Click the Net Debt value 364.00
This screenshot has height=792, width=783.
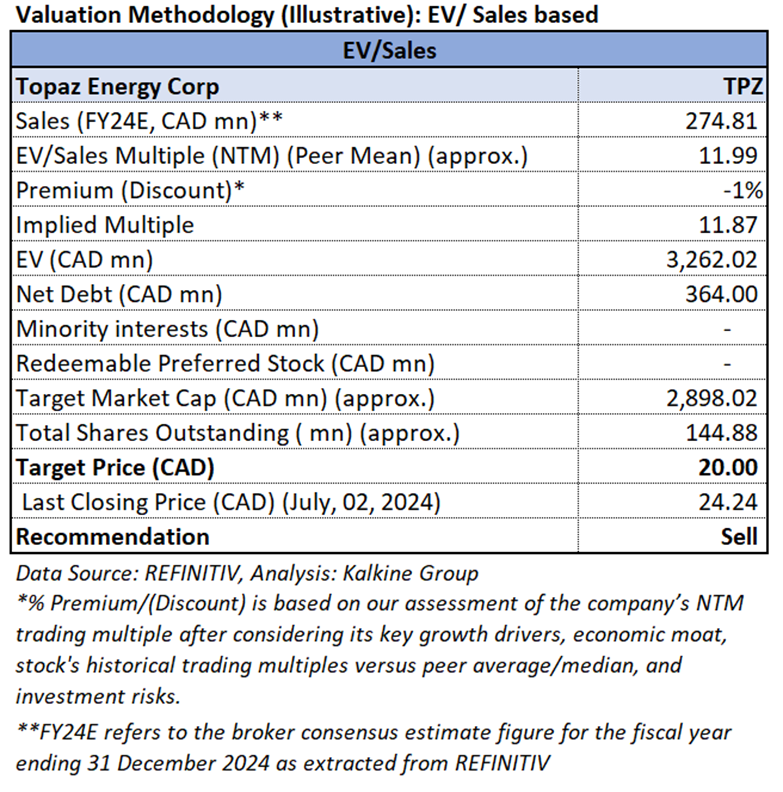[x=721, y=294]
